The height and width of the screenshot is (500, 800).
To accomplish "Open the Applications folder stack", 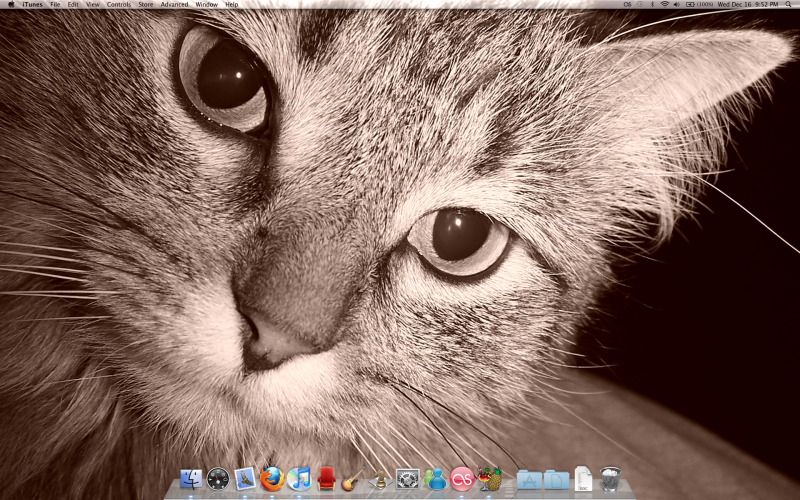I will 529,480.
